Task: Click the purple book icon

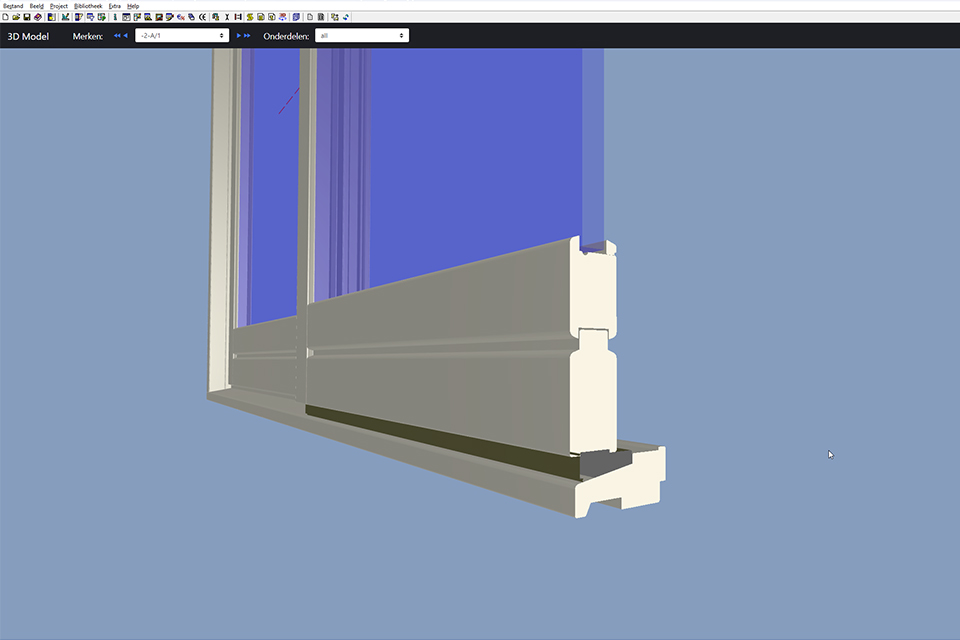Action: click(x=296, y=17)
